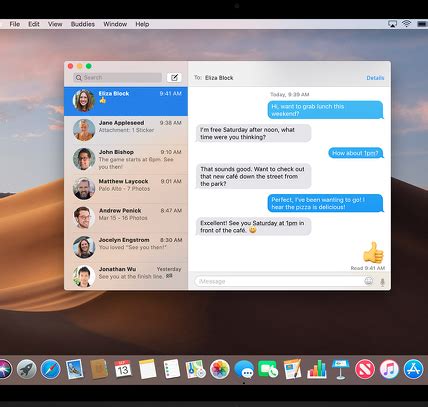This screenshot has width=428, height=407.
Task: Open Photos icon in Dock
Action: (220, 369)
